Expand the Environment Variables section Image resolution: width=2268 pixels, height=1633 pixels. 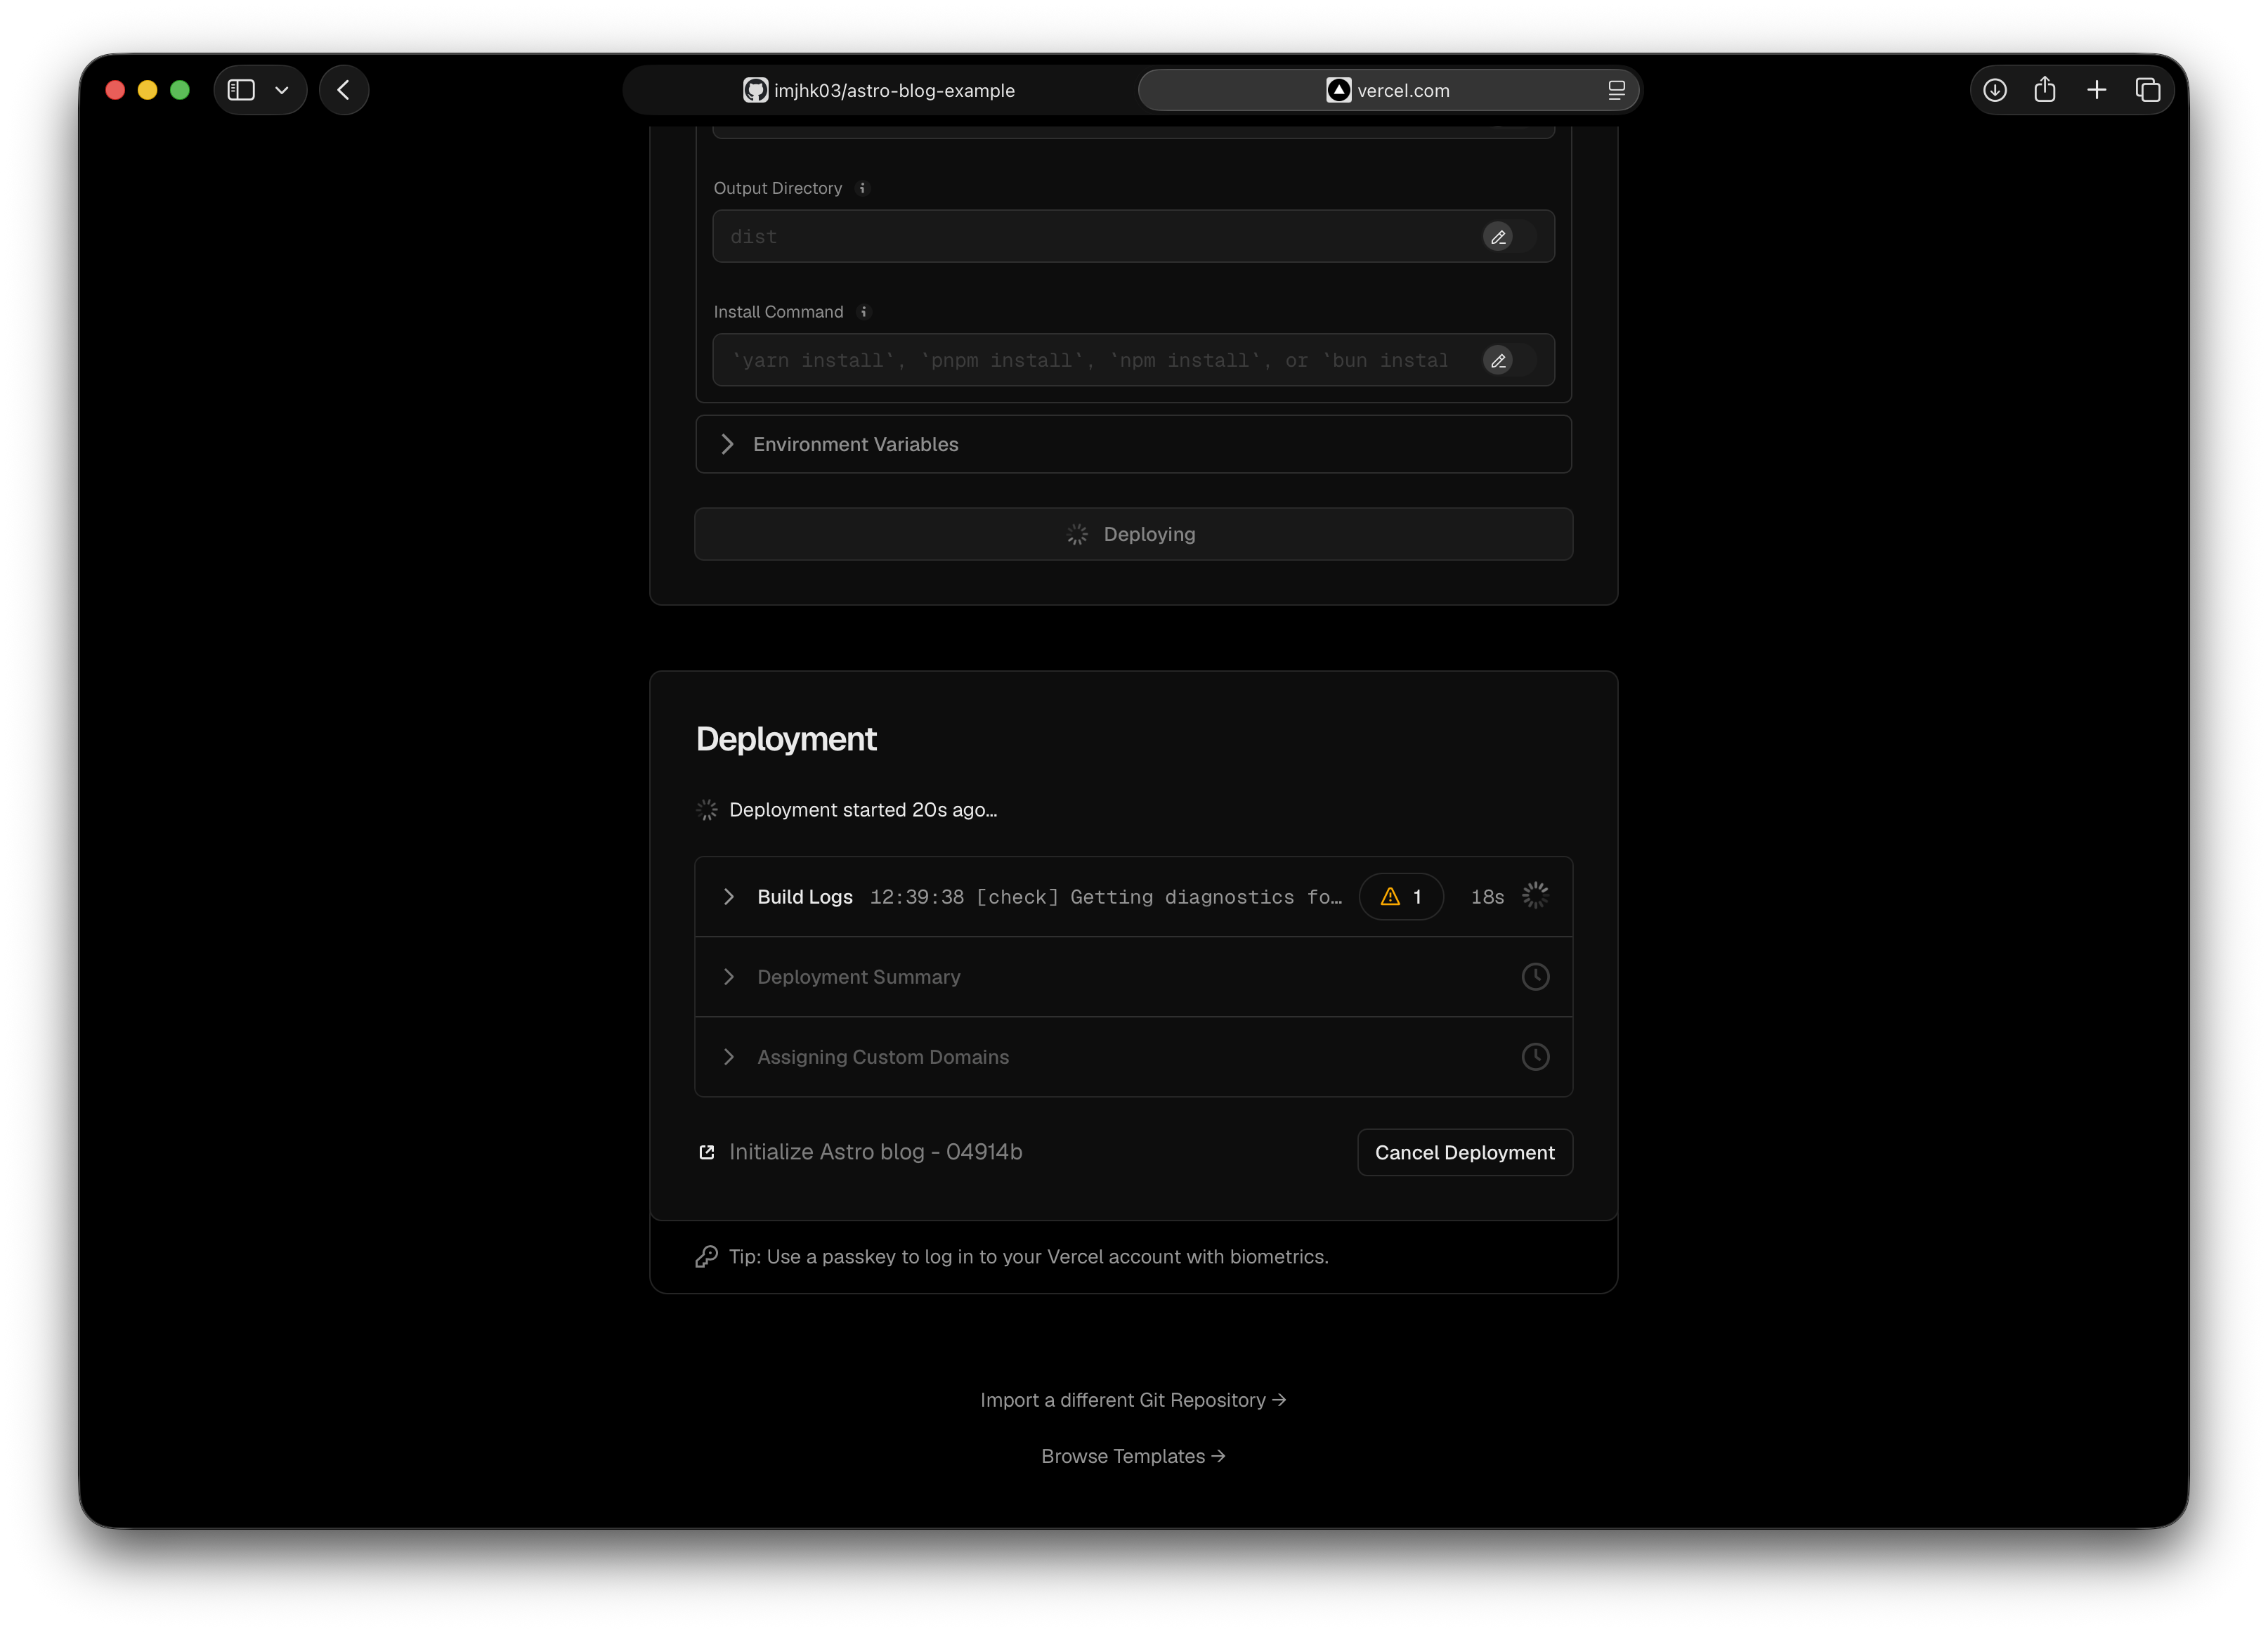coord(1133,444)
